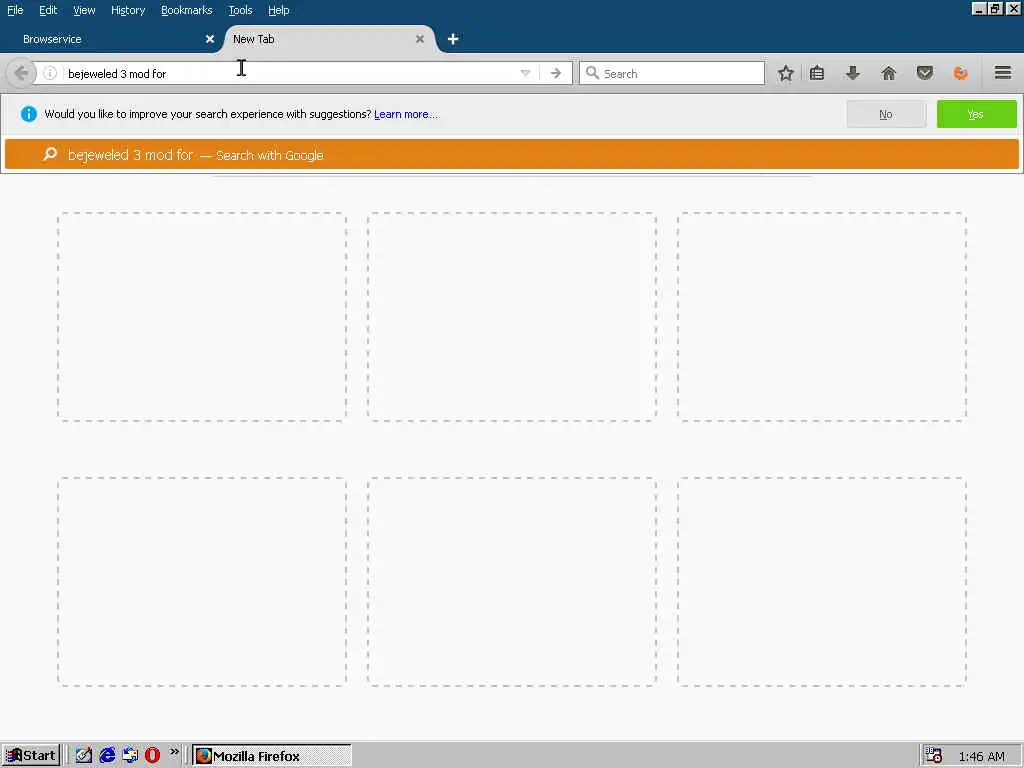1024x768 pixels.
Task: Launch Opera from quick launch
Action: [x=152, y=756]
